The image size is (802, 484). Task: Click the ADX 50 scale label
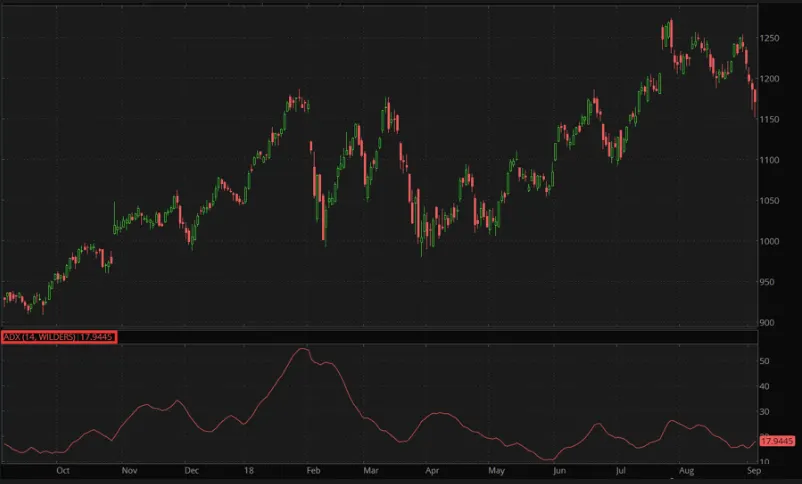(764, 361)
